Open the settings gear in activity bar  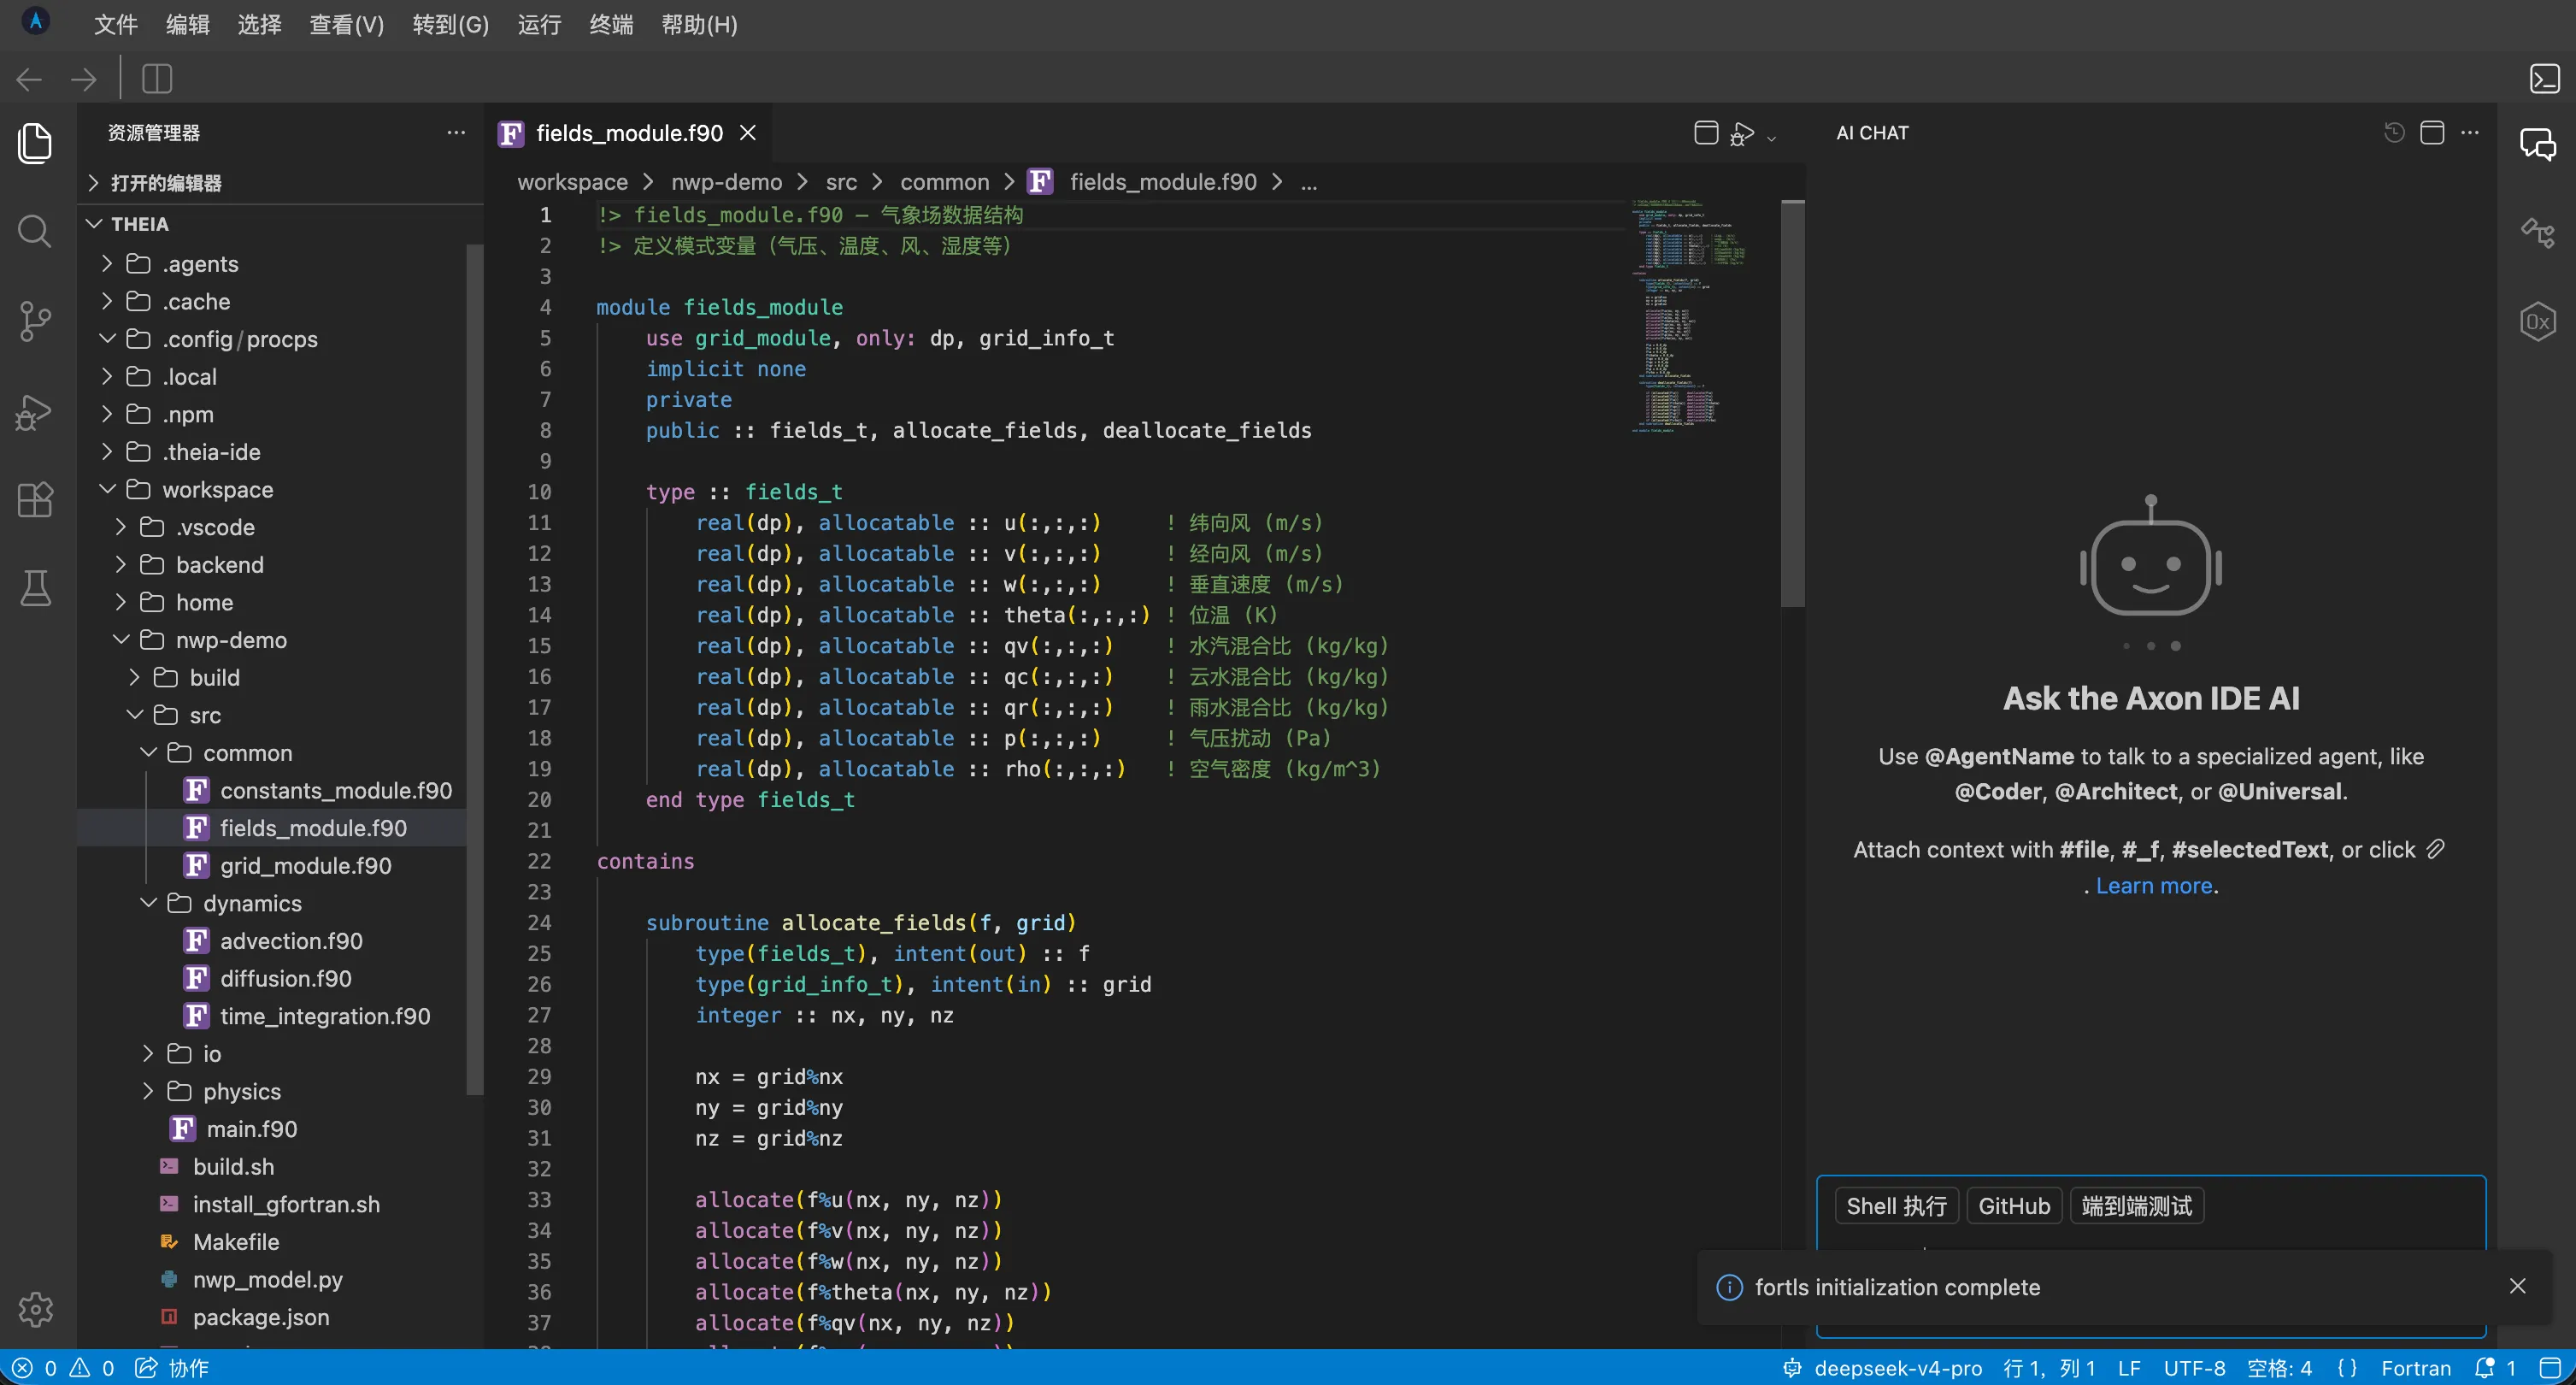(35, 1309)
